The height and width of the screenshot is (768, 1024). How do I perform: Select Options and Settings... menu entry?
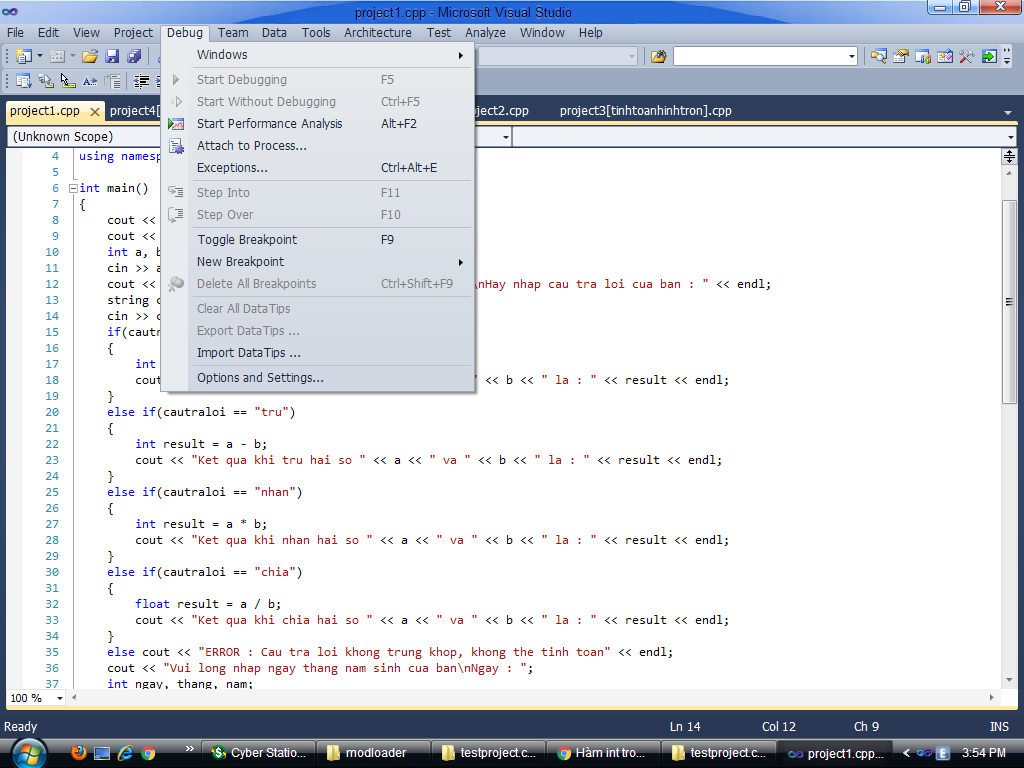point(318,377)
